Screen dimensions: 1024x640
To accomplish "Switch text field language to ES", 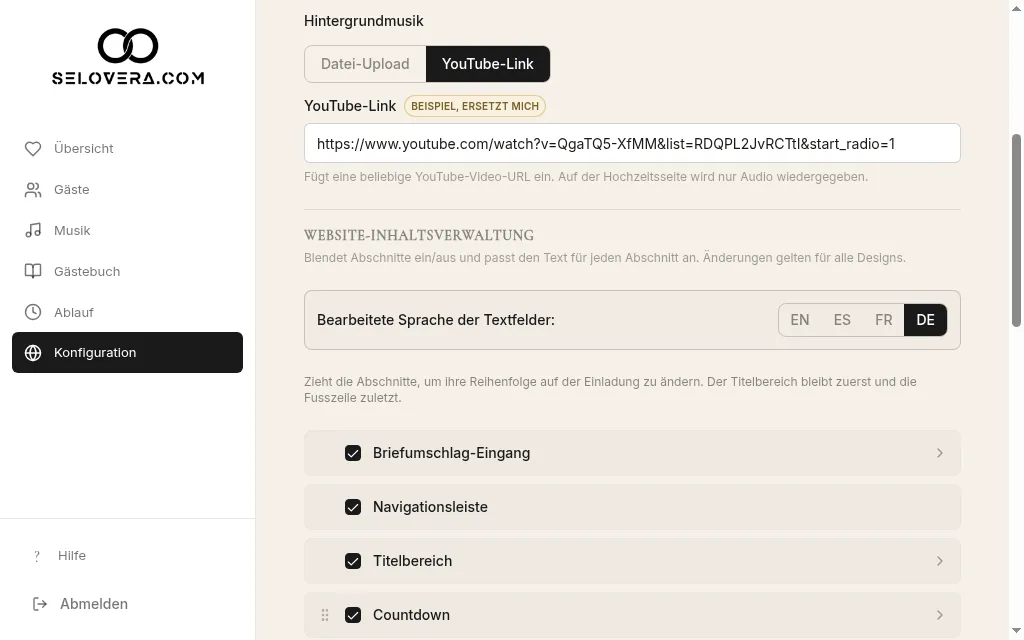I will click(x=842, y=320).
